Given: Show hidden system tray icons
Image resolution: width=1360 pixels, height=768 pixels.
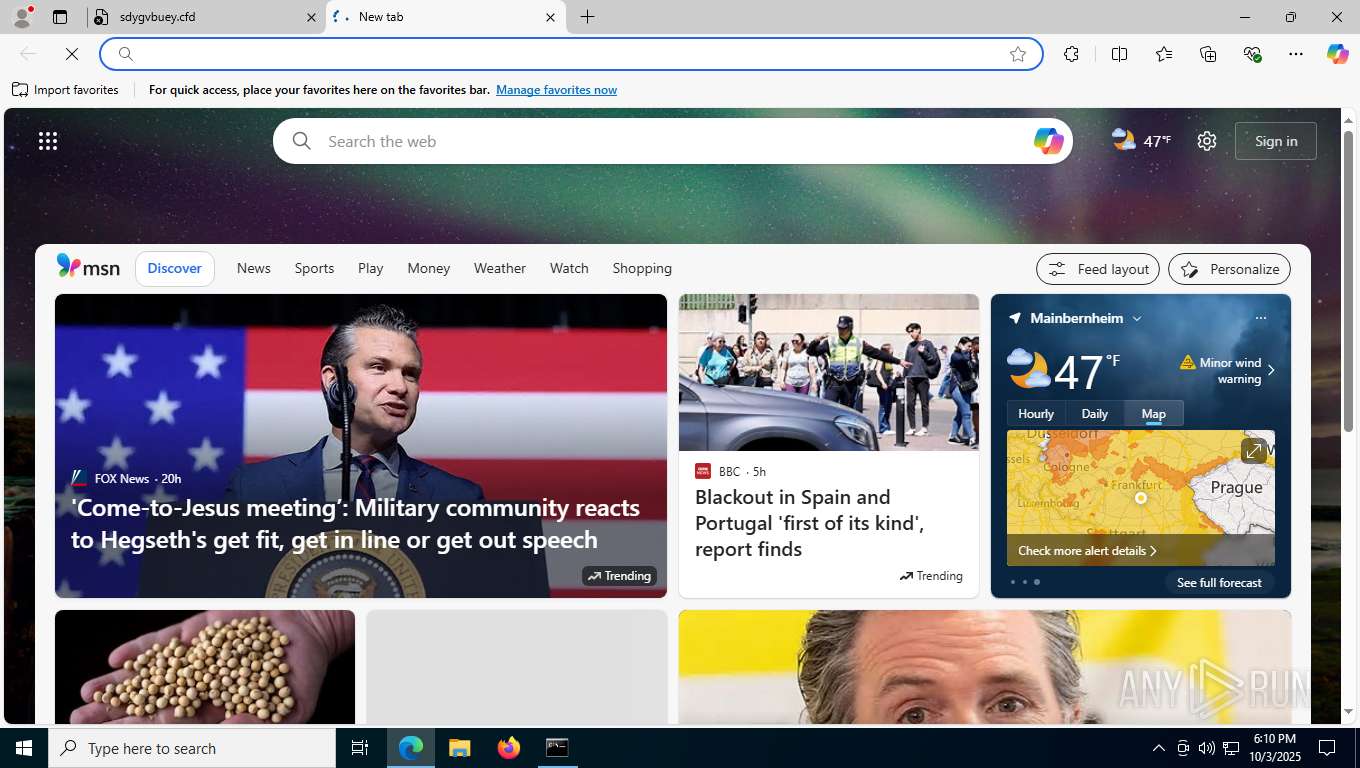Looking at the screenshot, I should point(1158,748).
